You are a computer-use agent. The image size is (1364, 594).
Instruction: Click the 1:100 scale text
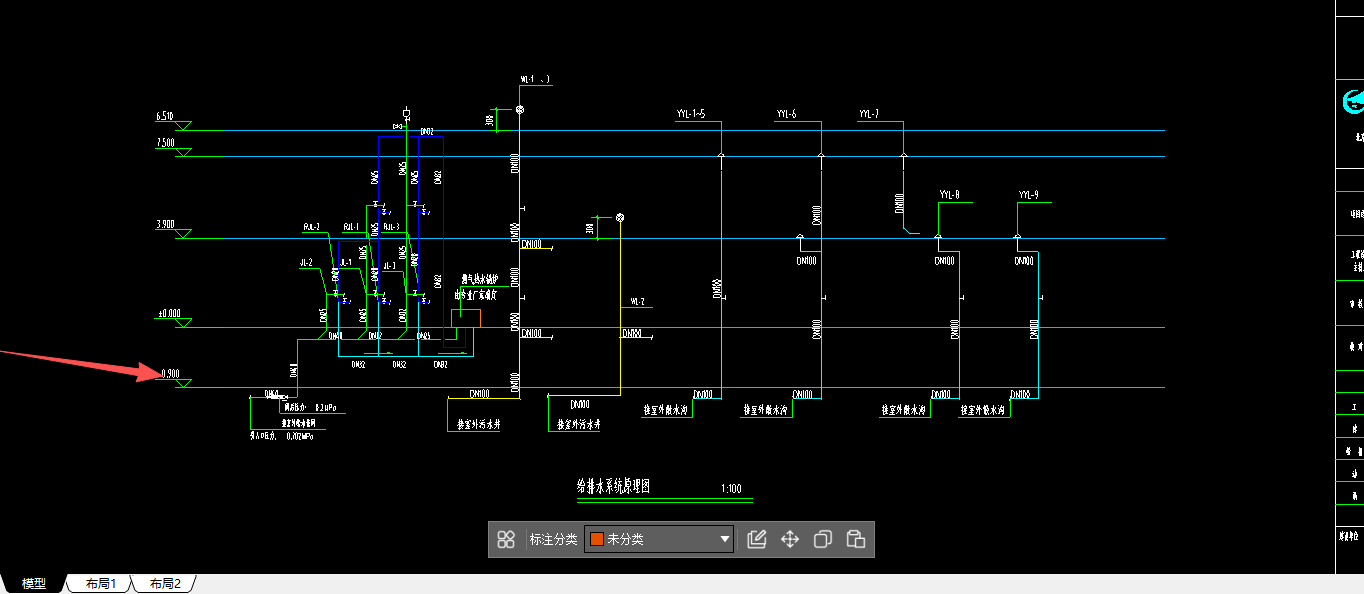(731, 489)
